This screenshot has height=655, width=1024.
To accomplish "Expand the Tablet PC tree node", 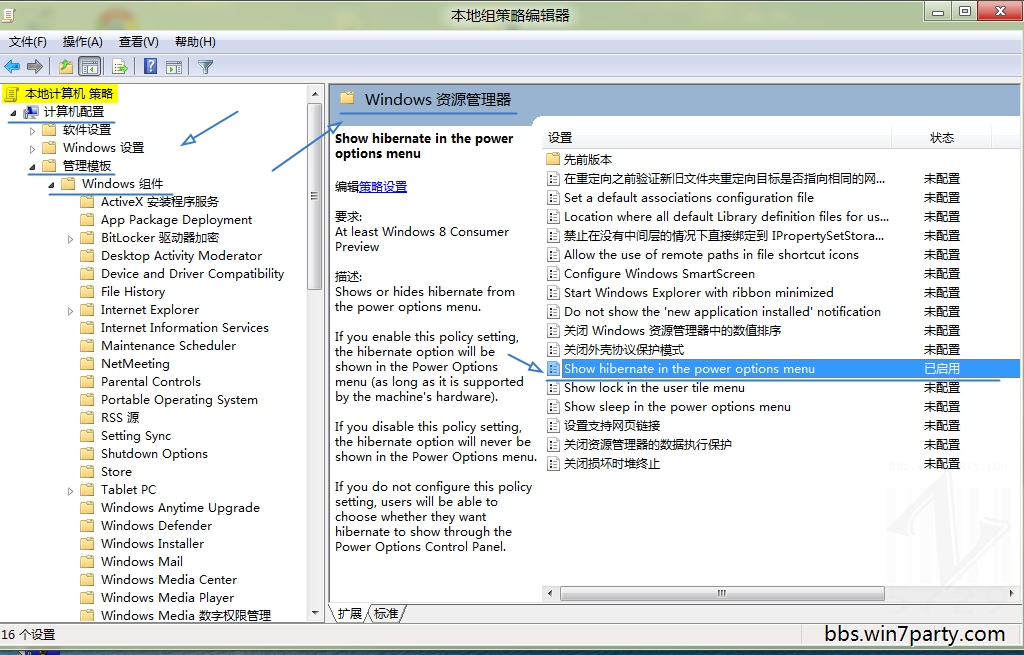I will click(71, 490).
